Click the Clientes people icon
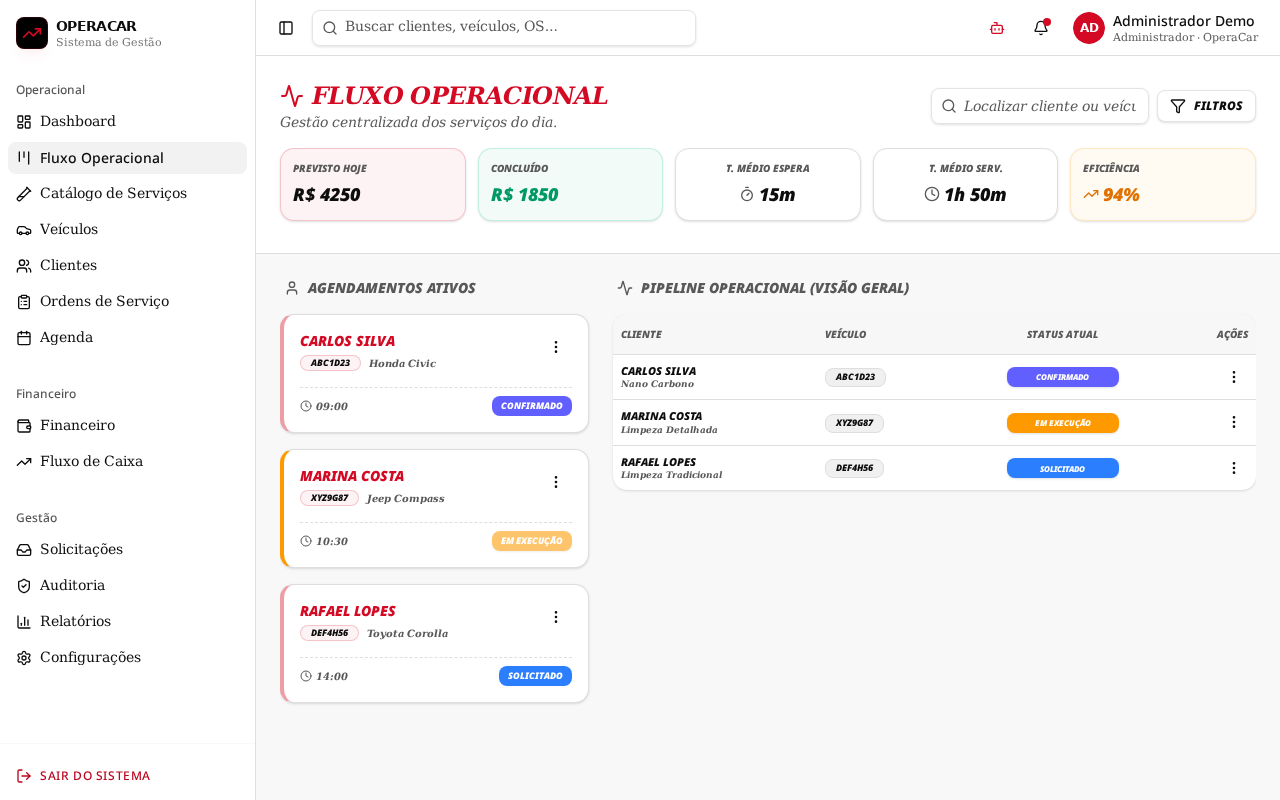This screenshot has height=800, width=1280. (x=24, y=266)
